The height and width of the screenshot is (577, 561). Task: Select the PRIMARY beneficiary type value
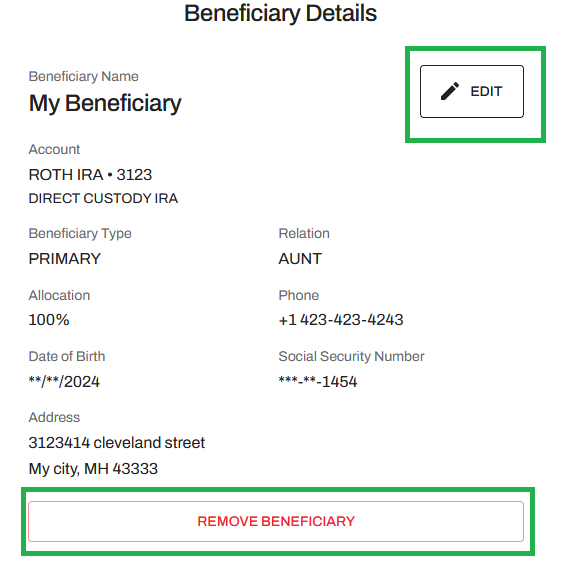[x=65, y=259]
